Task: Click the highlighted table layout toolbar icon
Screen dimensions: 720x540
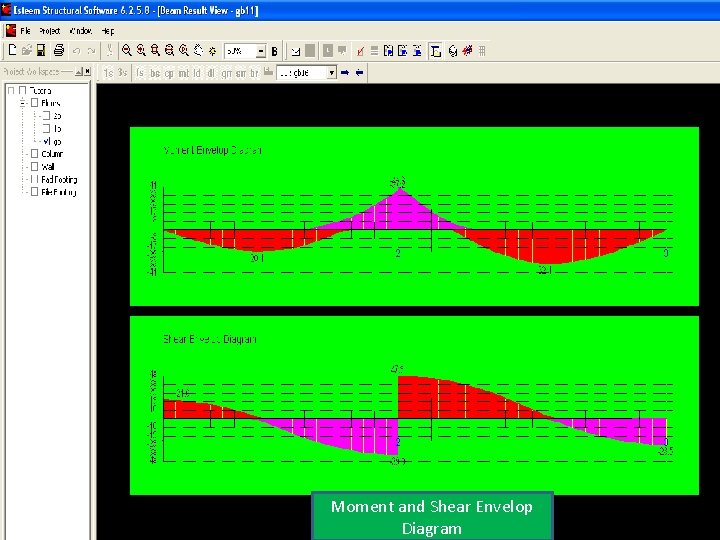Action: [435, 51]
